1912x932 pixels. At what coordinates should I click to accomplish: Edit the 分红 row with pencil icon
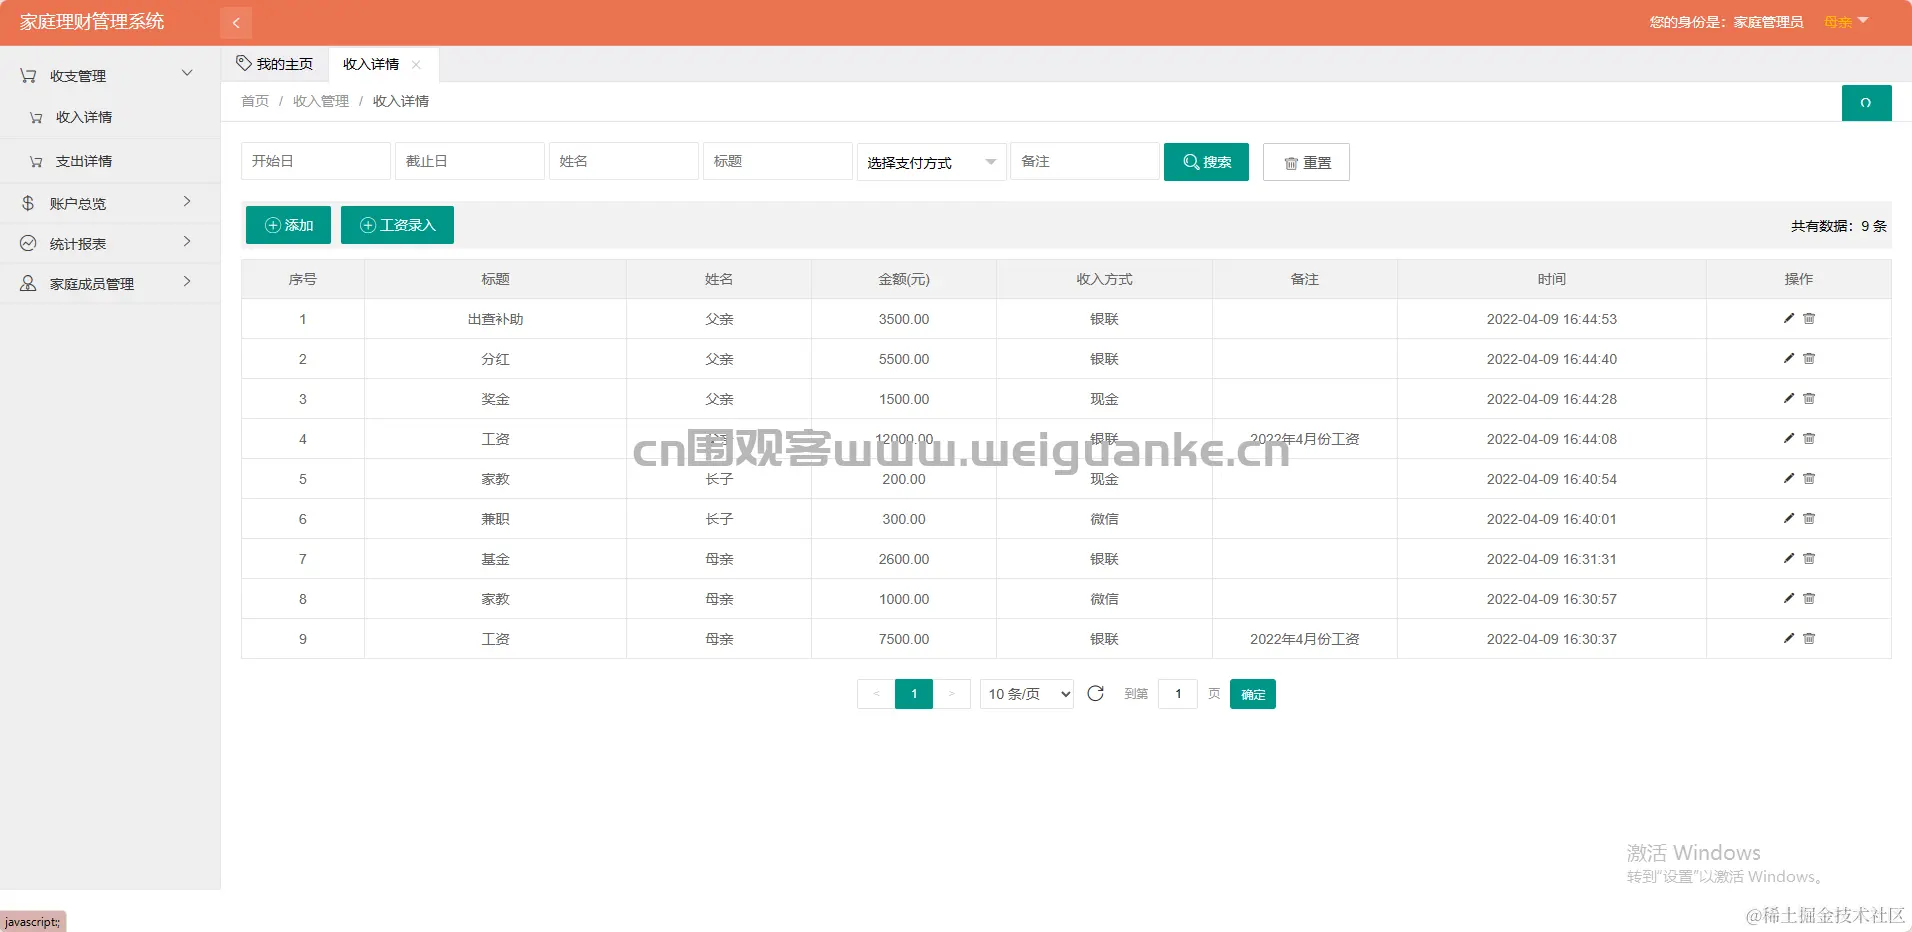pyautogui.click(x=1789, y=358)
